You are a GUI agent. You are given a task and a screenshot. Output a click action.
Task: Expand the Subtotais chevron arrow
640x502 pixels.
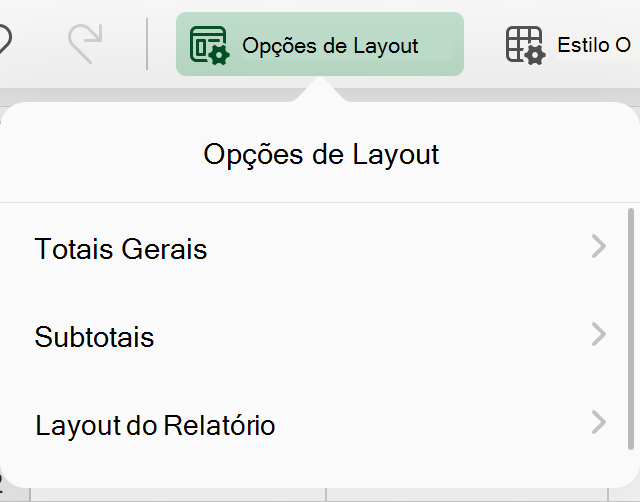click(x=599, y=335)
